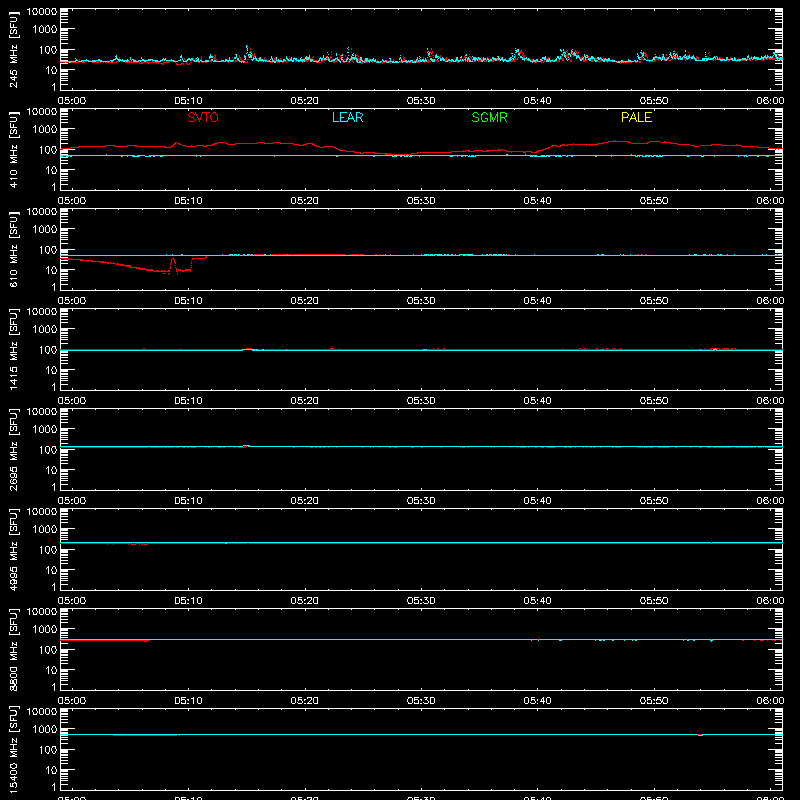
Task: Click the 05:30 time label under 245 MHz panel
Action: pyautogui.click(x=421, y=101)
